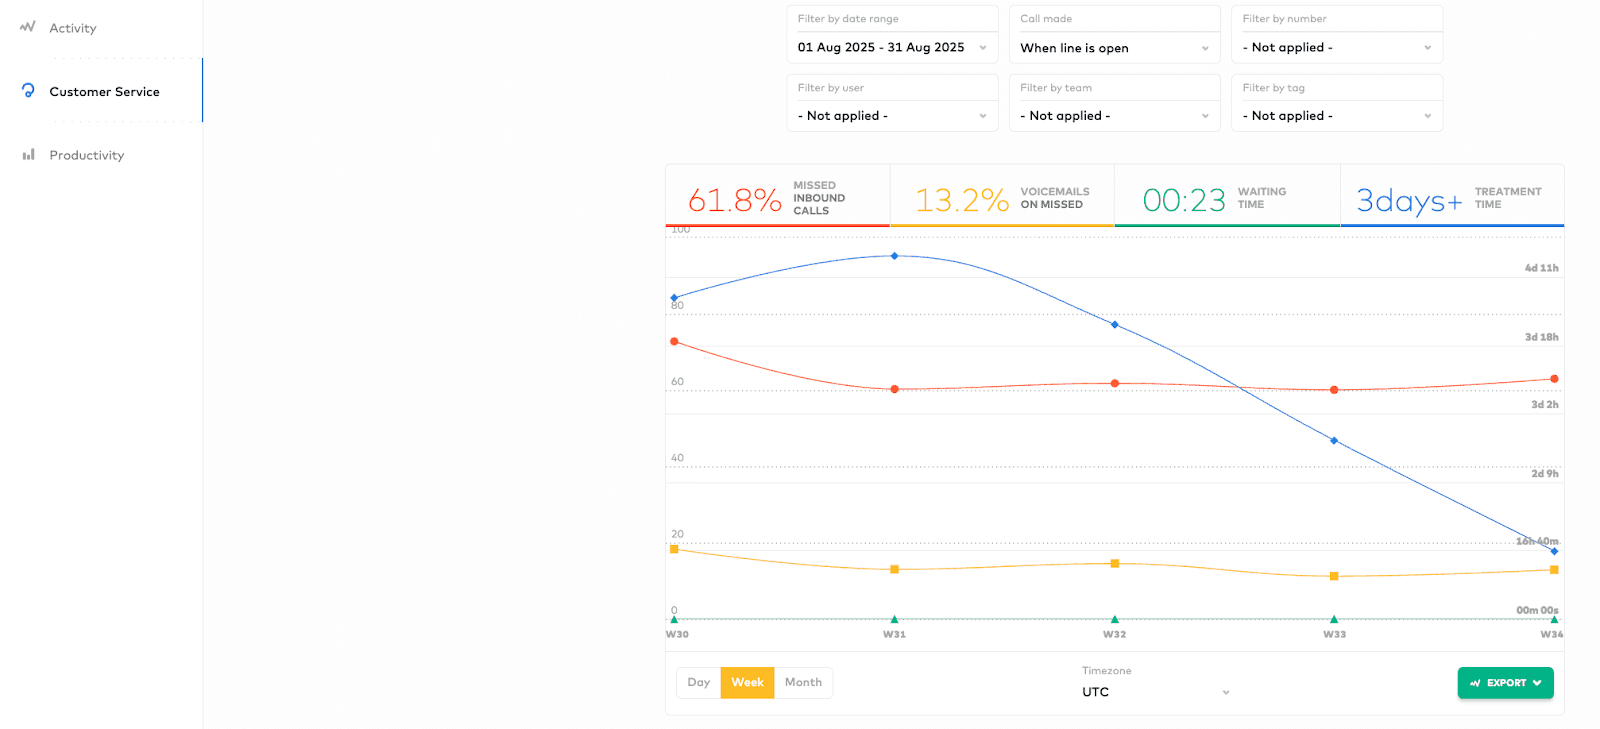Viewport: 1600px width, 729px height.
Task: Select the Missed Inbound Calls metric card
Action: [778, 198]
